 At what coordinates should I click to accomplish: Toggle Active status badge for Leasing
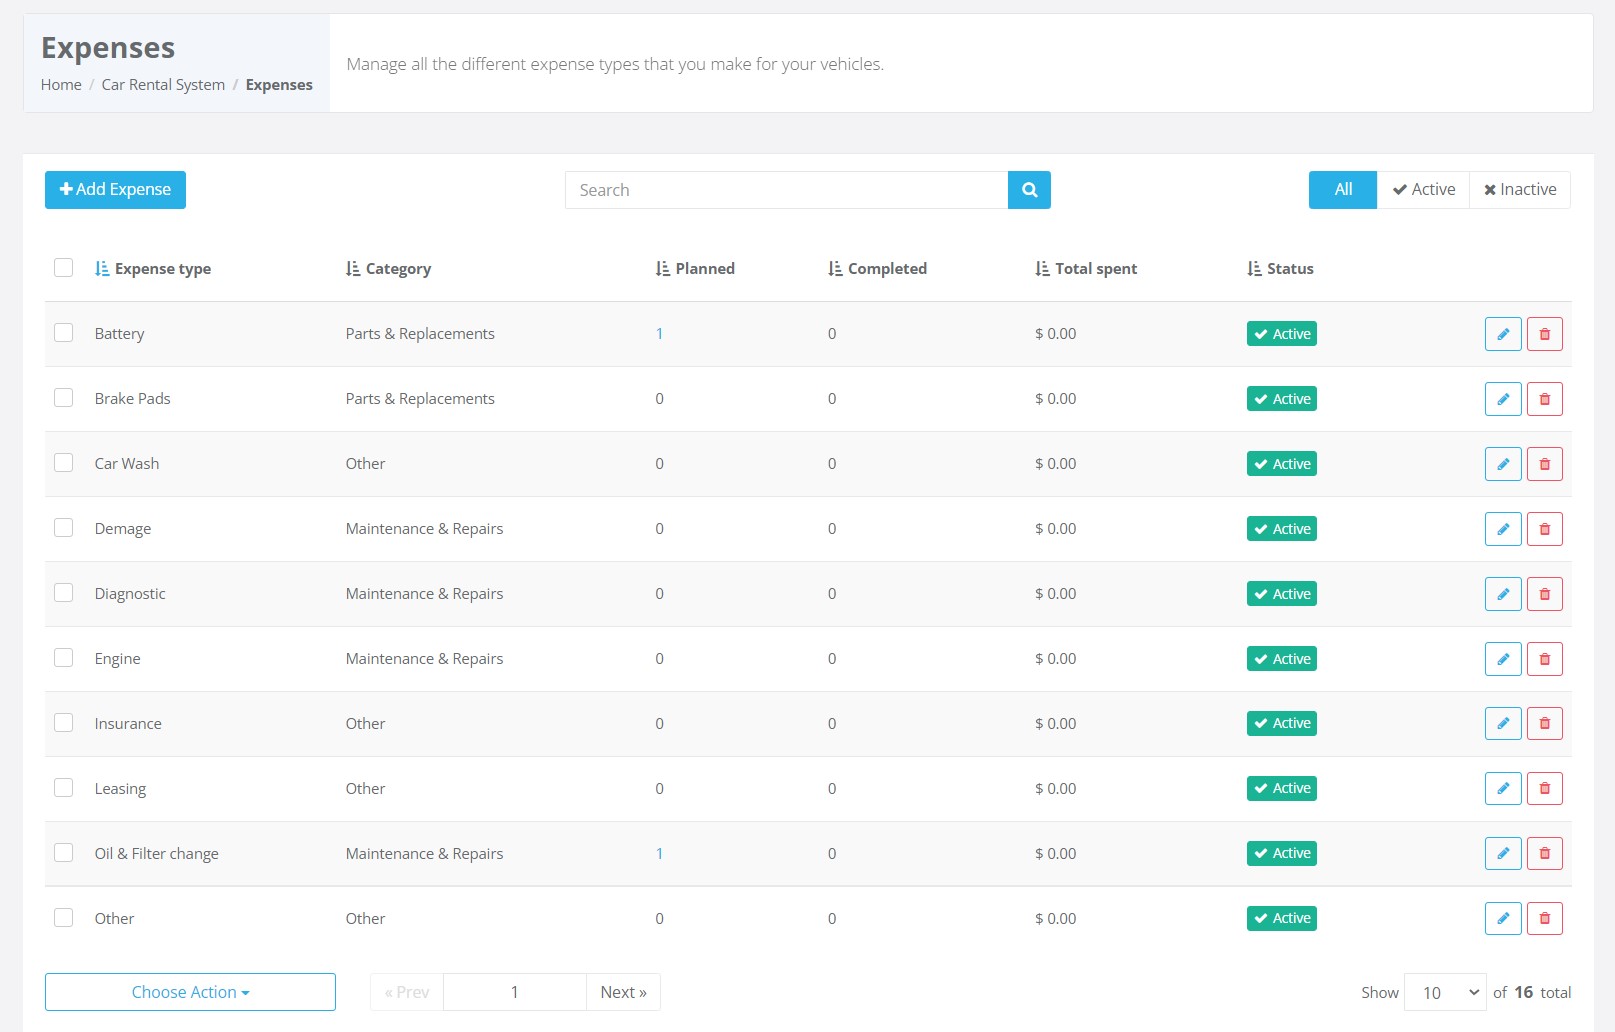coord(1281,789)
